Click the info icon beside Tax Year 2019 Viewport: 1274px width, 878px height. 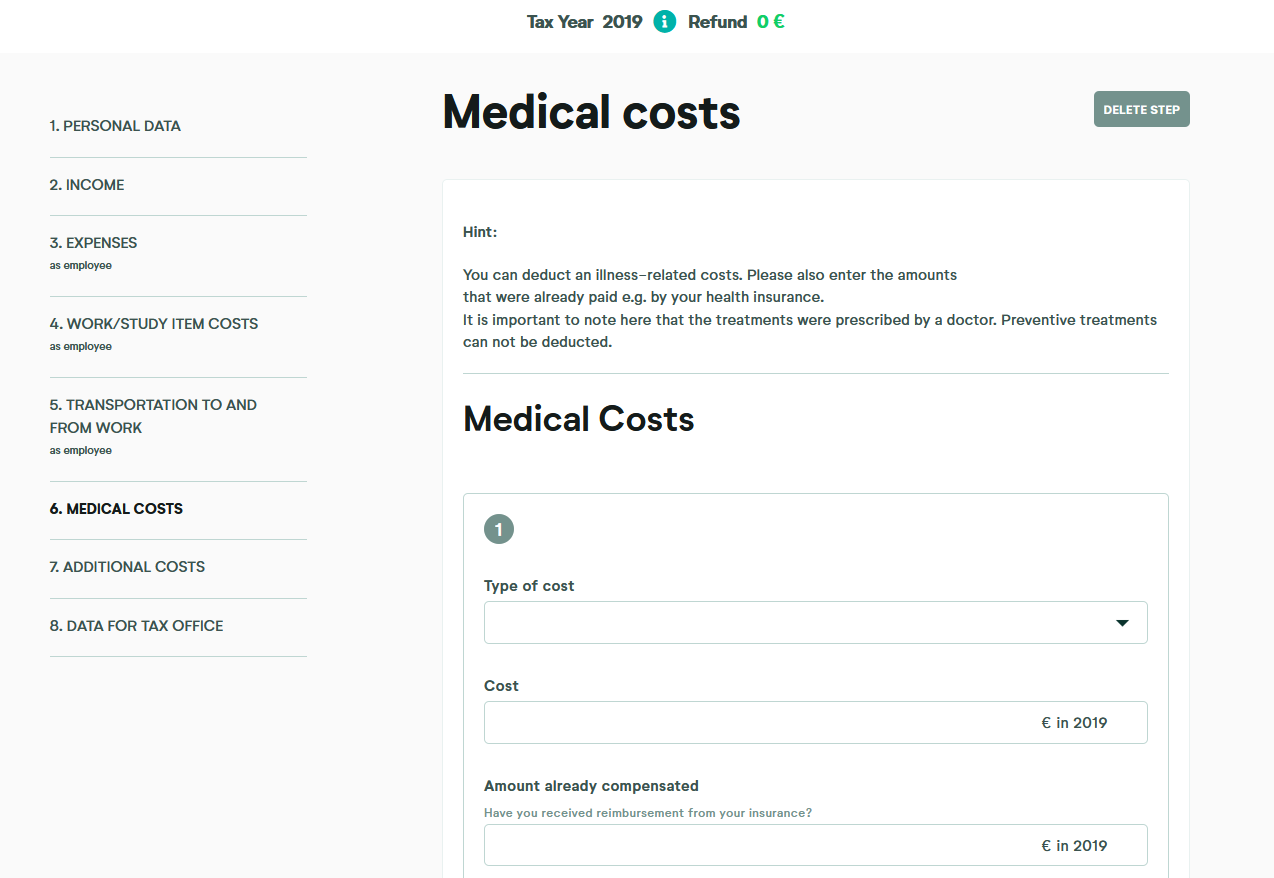665,22
